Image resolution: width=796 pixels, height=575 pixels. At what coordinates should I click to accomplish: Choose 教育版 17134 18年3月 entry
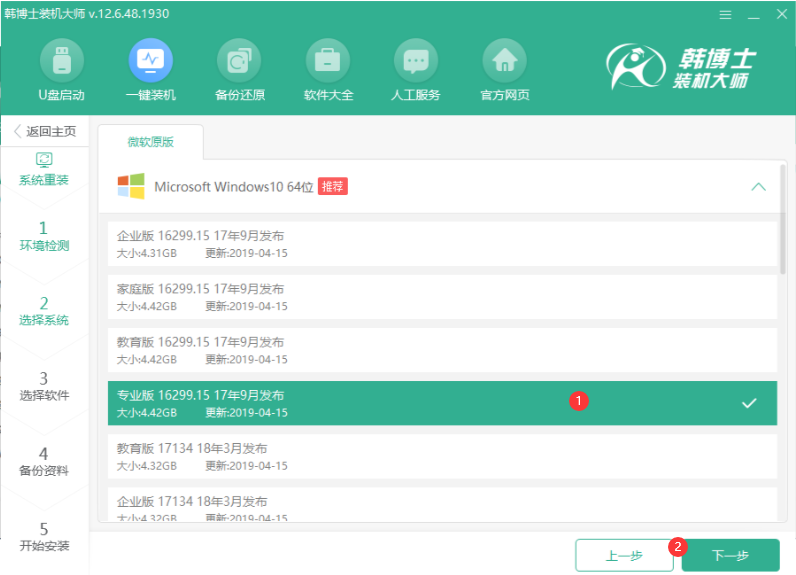pos(441,457)
